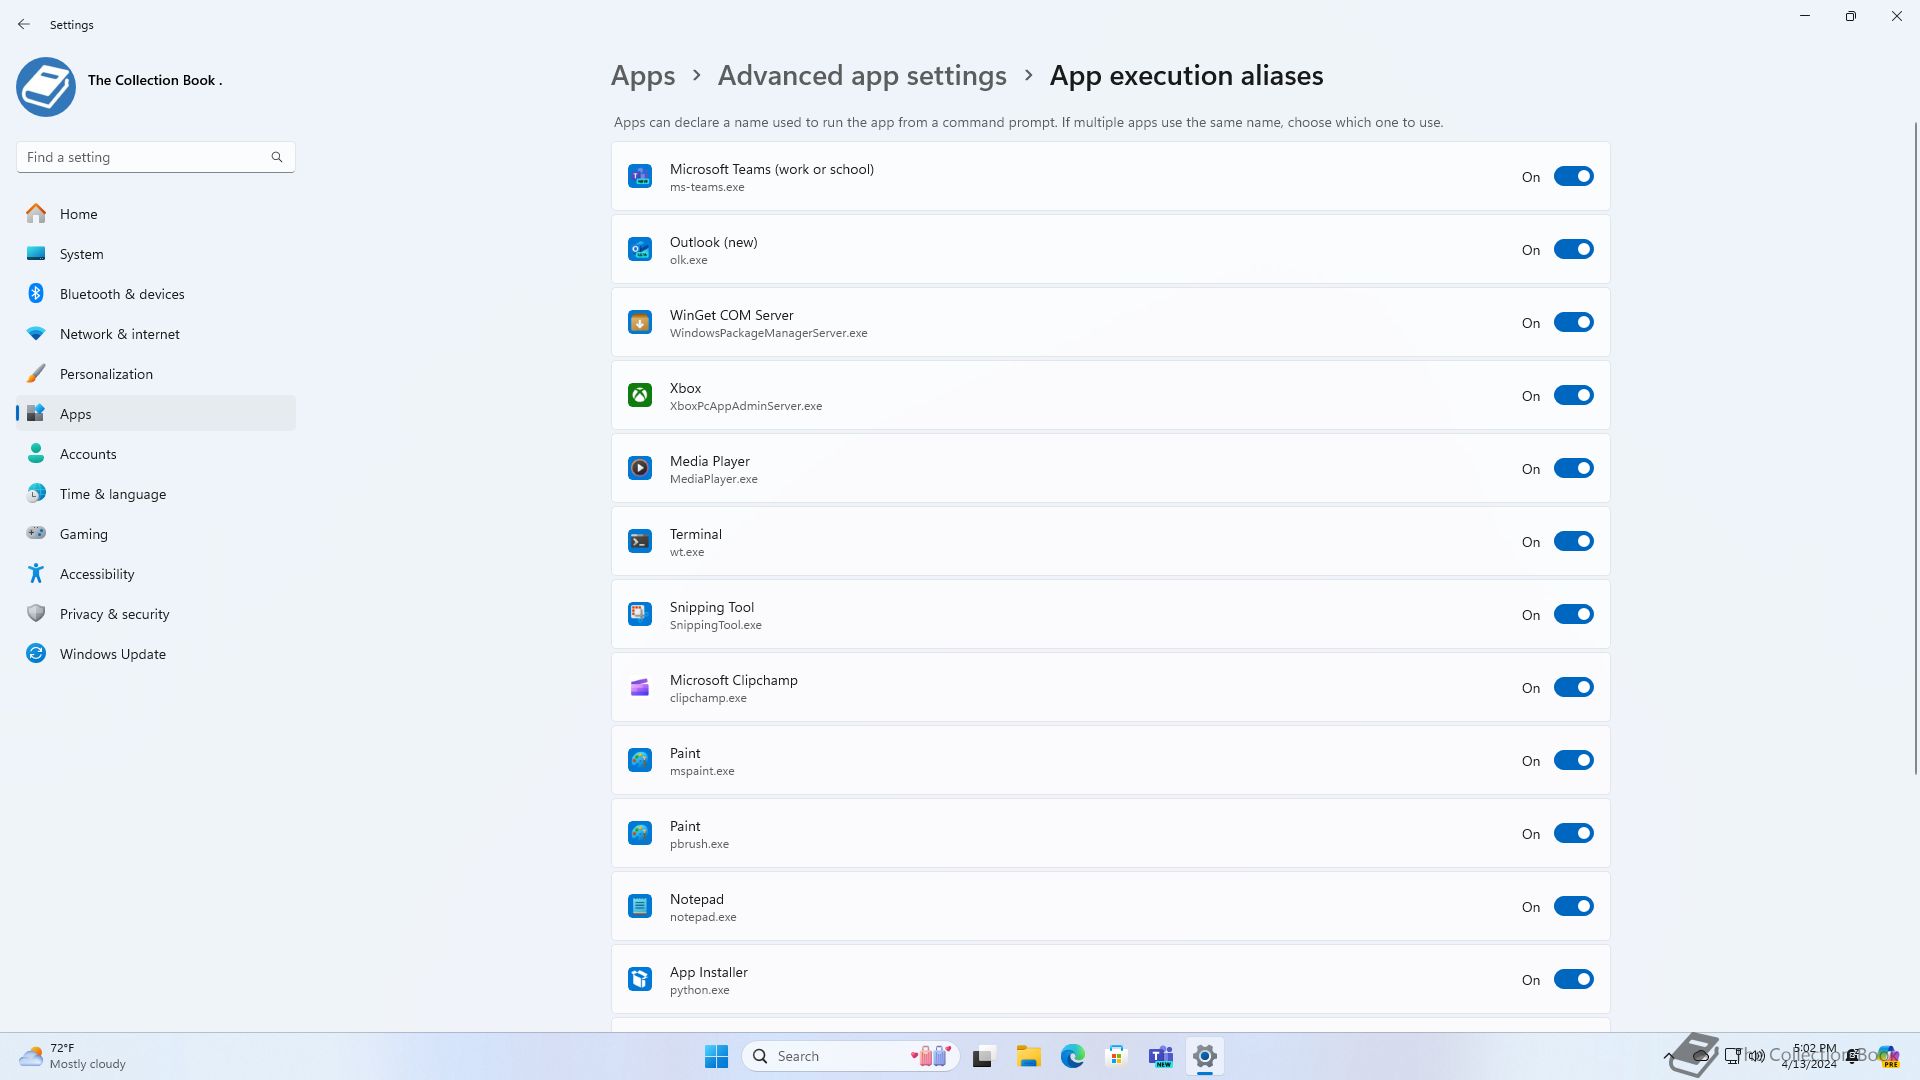Click the WindowsPackageManagerServer.exe alias text

click(x=769, y=333)
